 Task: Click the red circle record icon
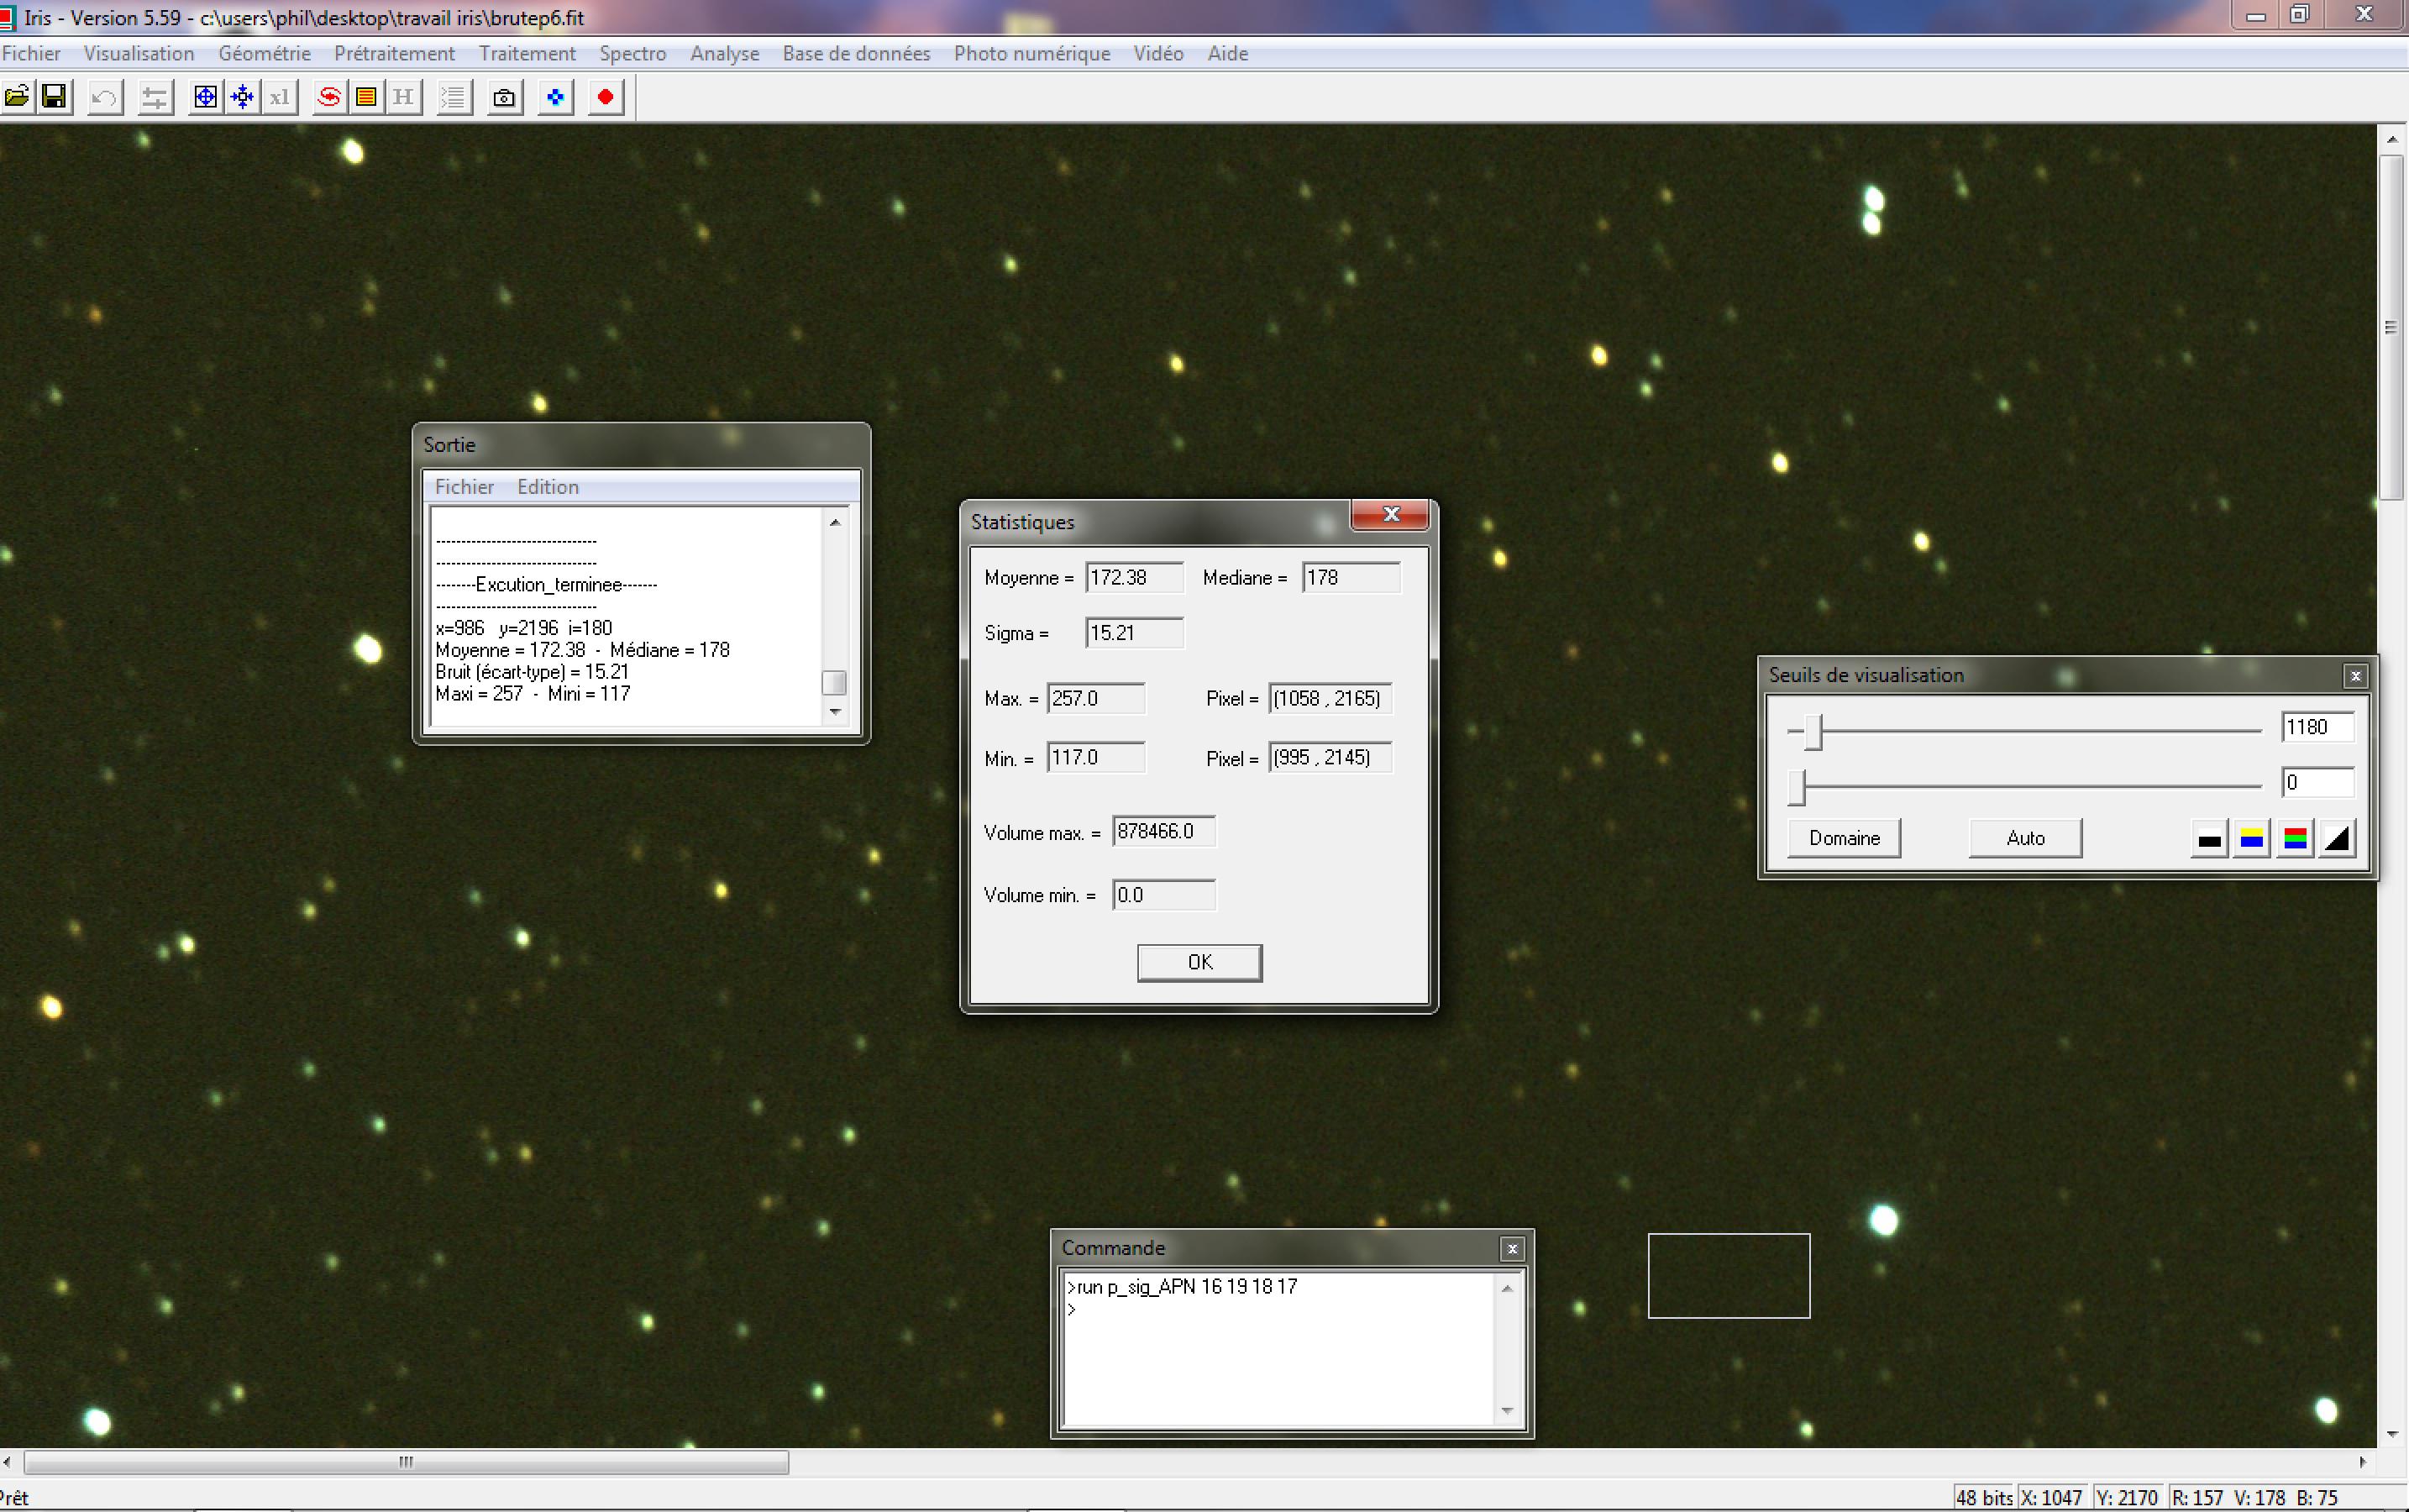[x=605, y=97]
